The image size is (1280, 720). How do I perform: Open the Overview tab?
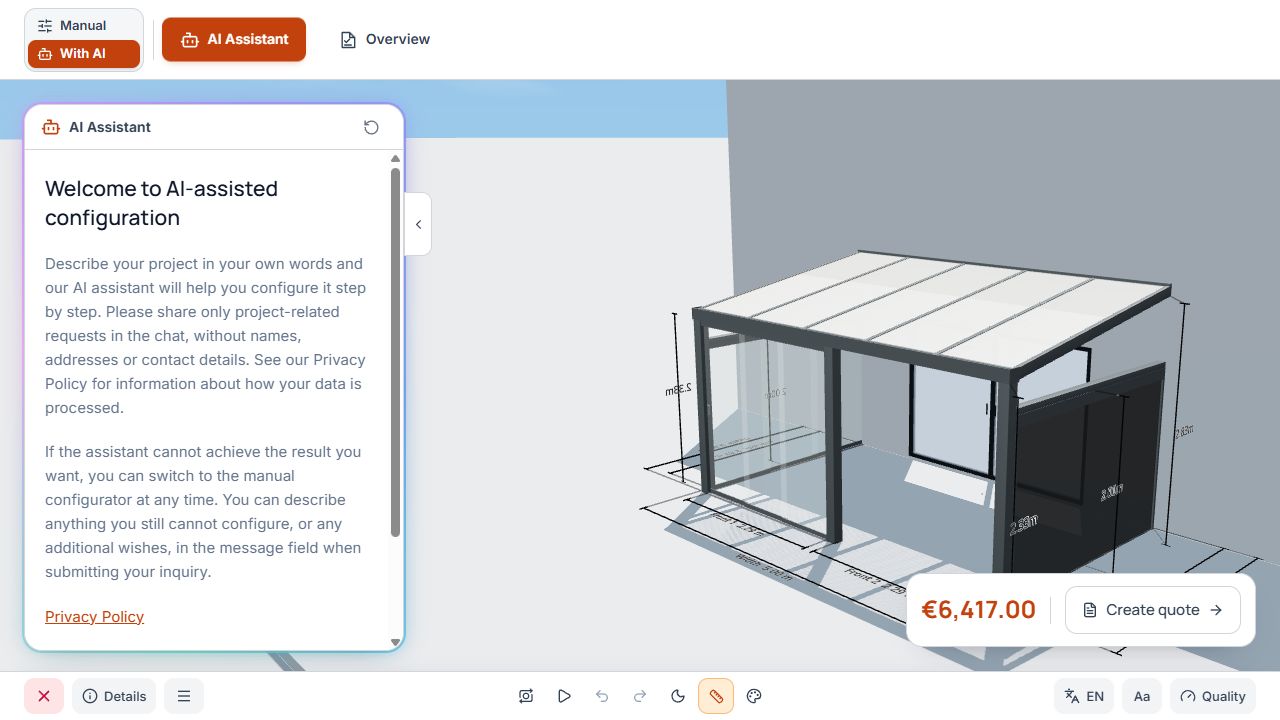point(385,40)
